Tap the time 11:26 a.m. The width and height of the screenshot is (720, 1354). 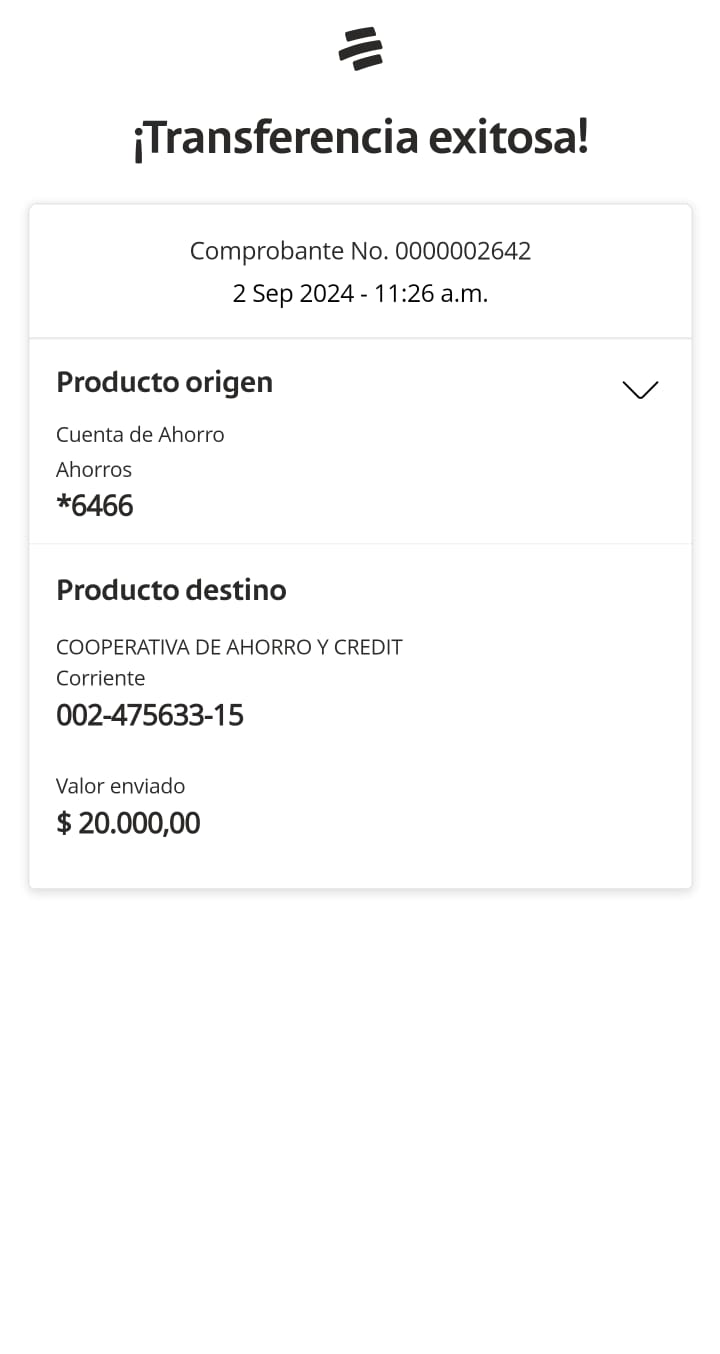pyautogui.click(x=431, y=294)
